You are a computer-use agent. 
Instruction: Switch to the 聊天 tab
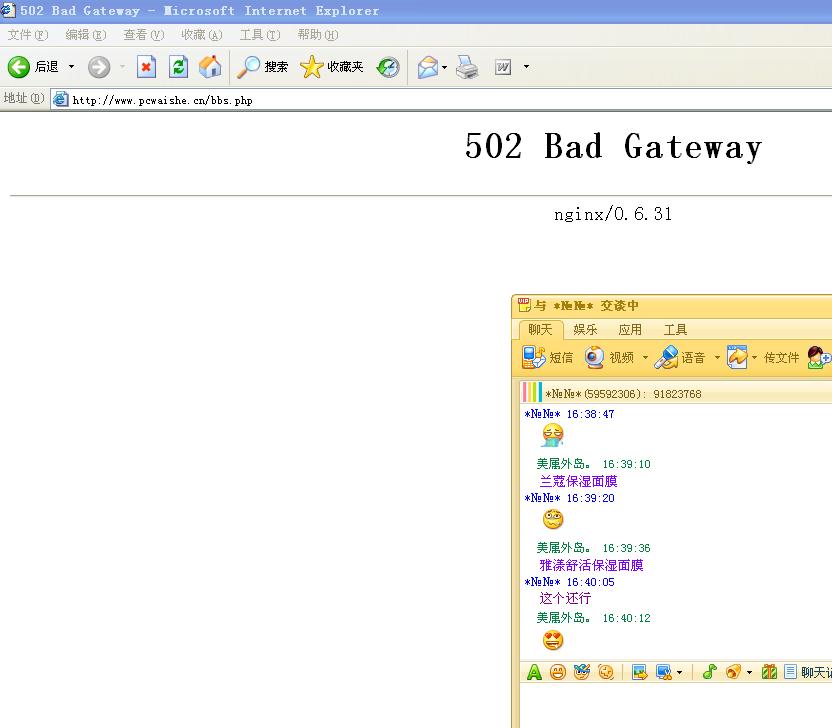[540, 330]
